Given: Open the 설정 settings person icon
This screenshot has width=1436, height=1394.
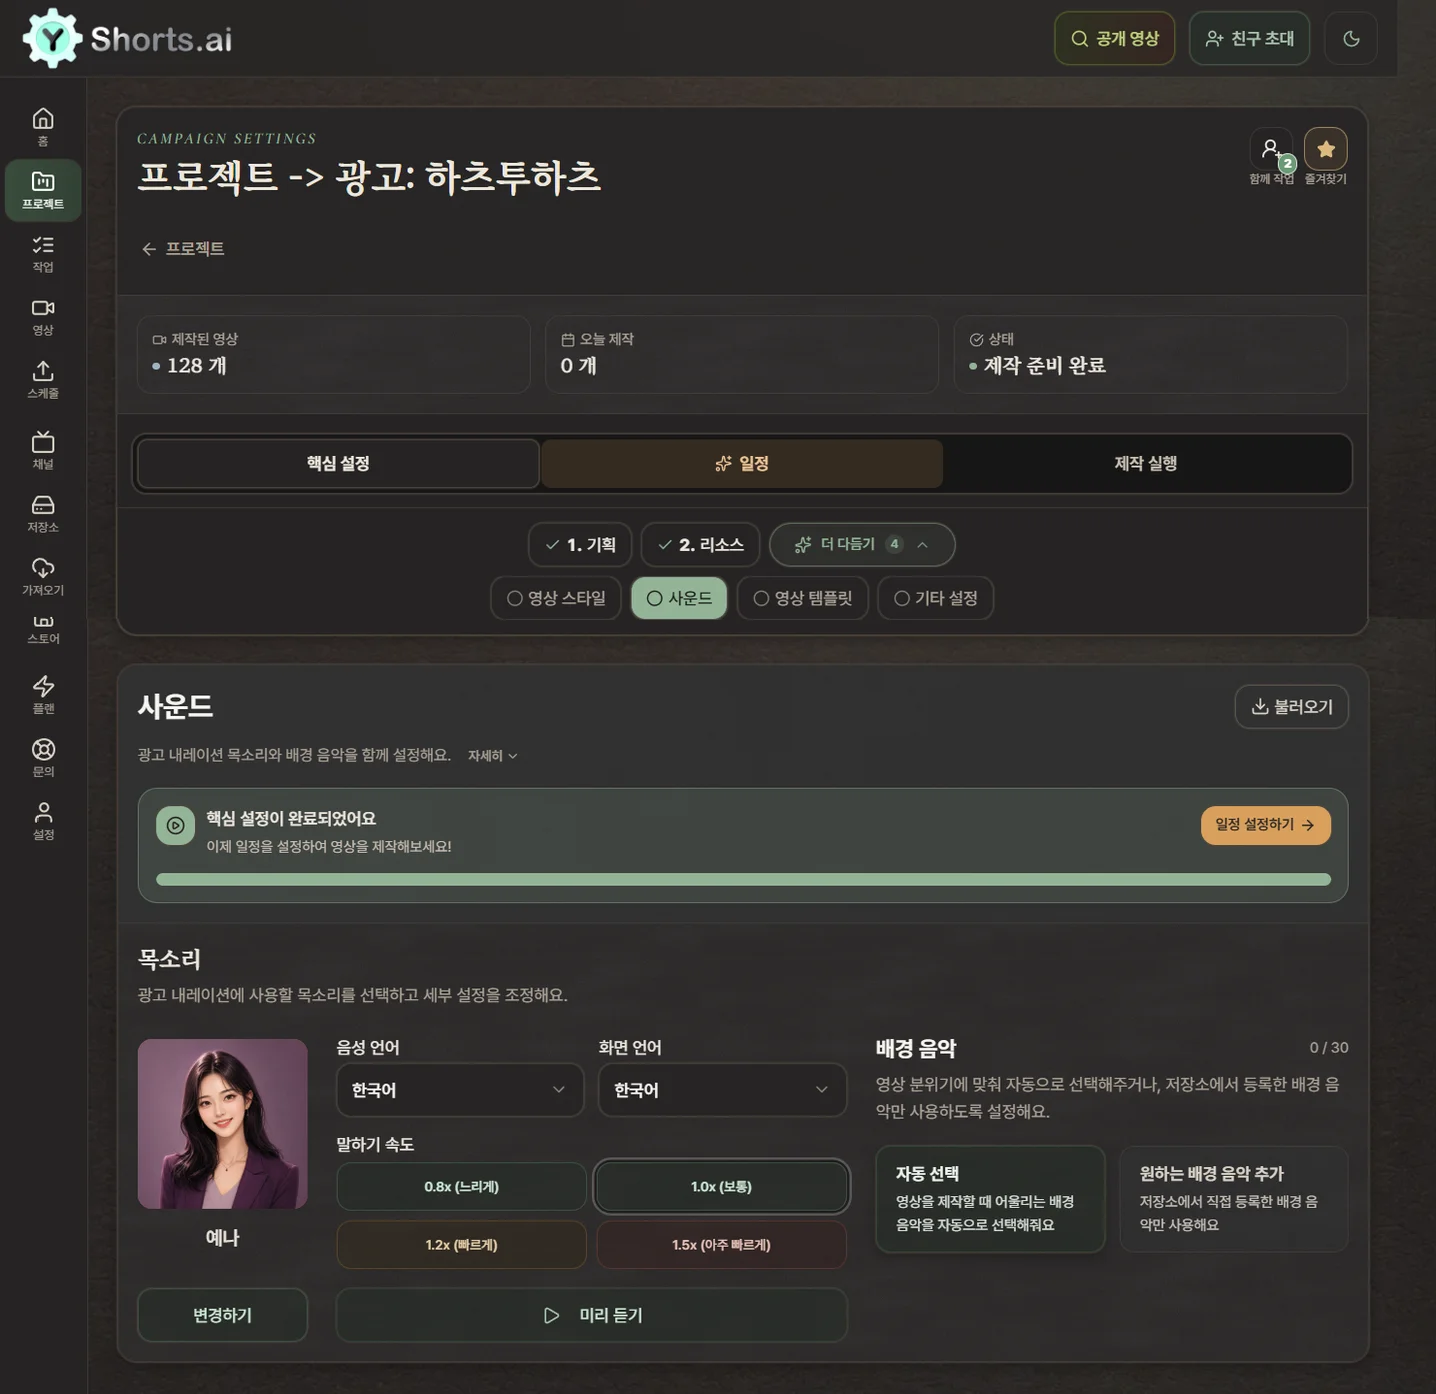Looking at the screenshot, I should pyautogui.click(x=43, y=820).
